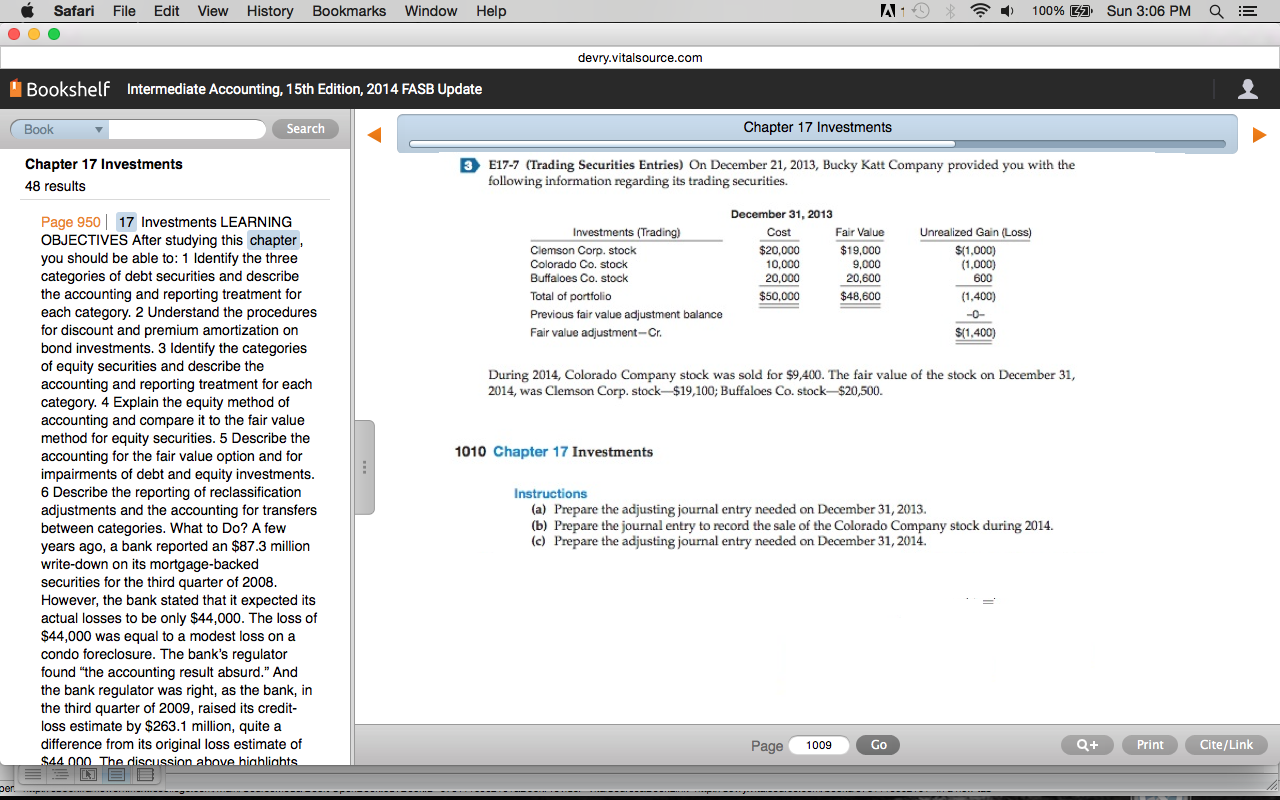The image size is (1280, 800).
Task: Click the sidebar collapse handle
Action: pos(365,467)
